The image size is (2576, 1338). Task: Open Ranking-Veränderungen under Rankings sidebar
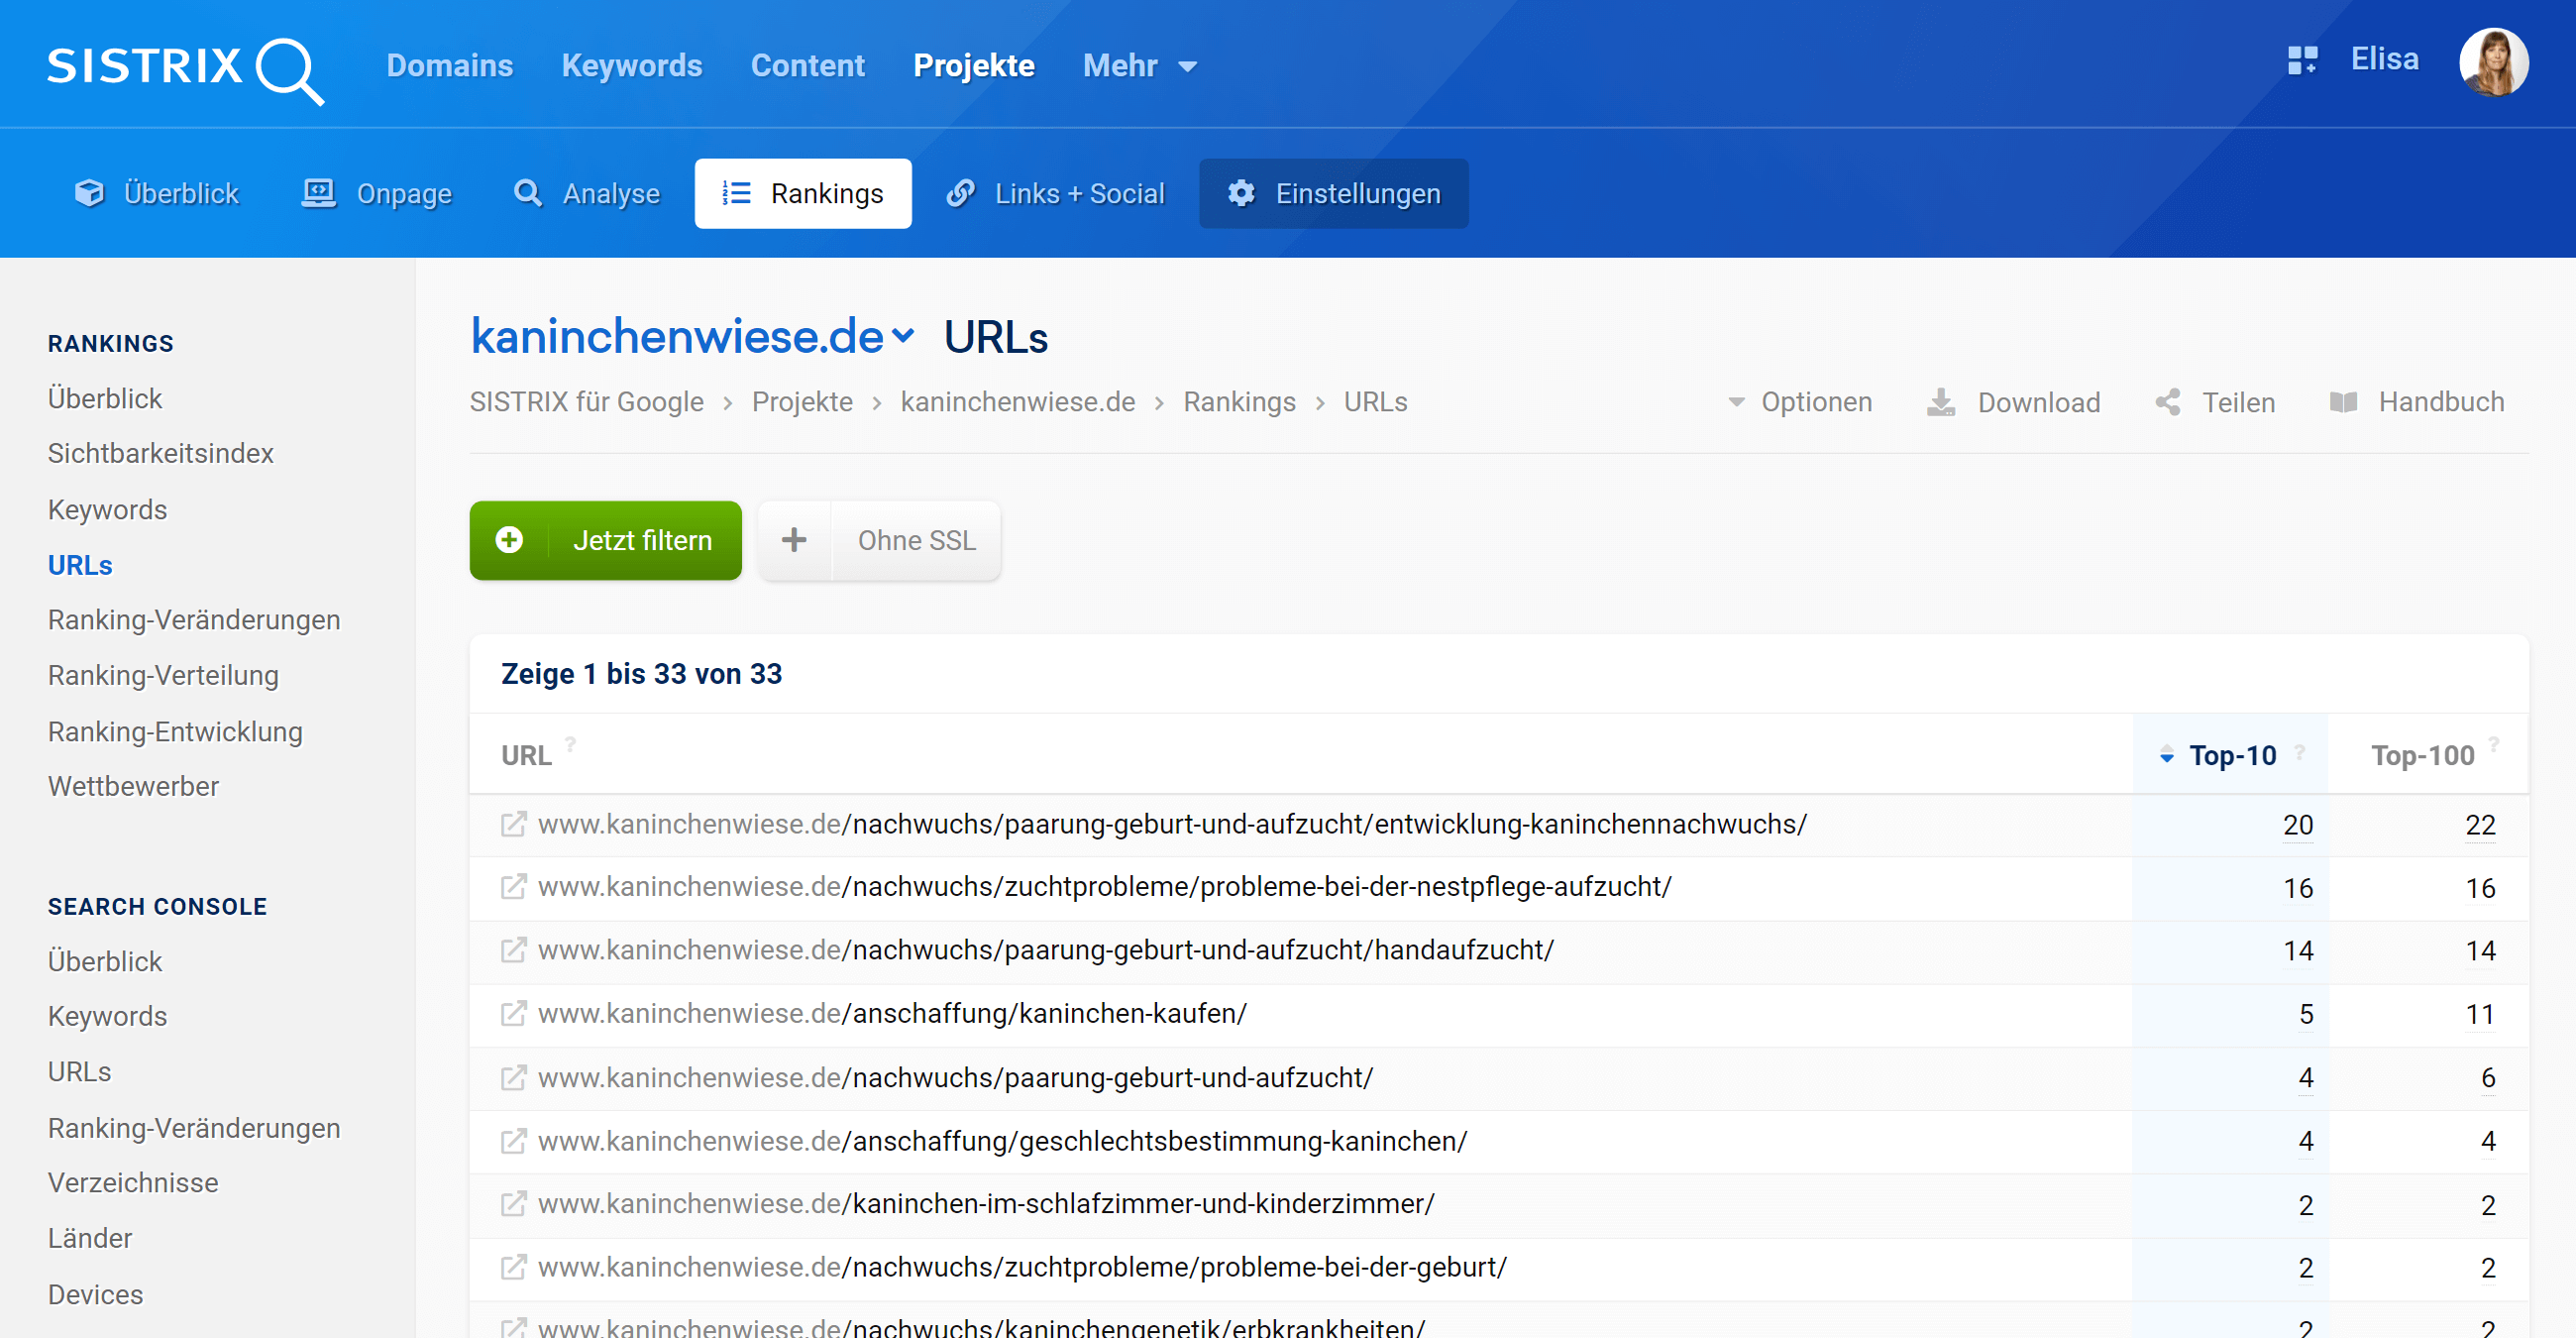click(194, 620)
